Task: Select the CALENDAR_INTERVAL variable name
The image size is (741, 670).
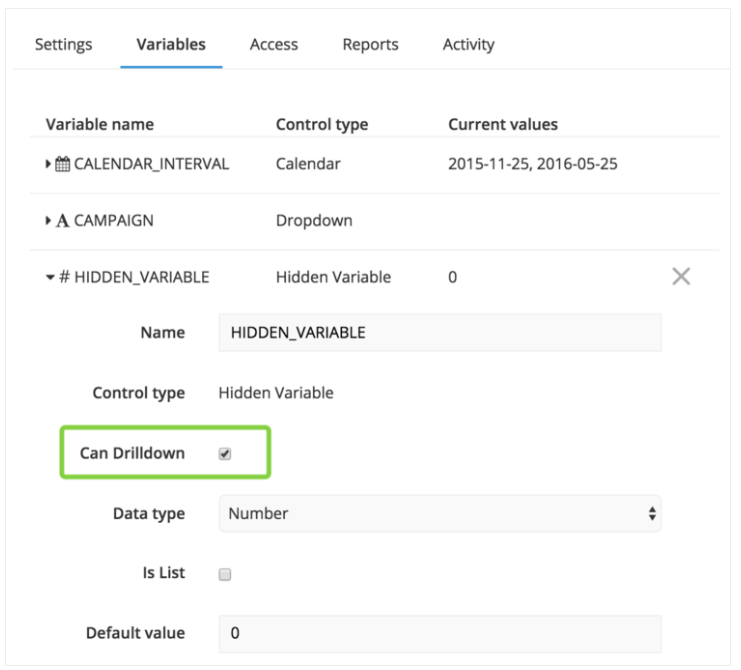Action: point(152,164)
